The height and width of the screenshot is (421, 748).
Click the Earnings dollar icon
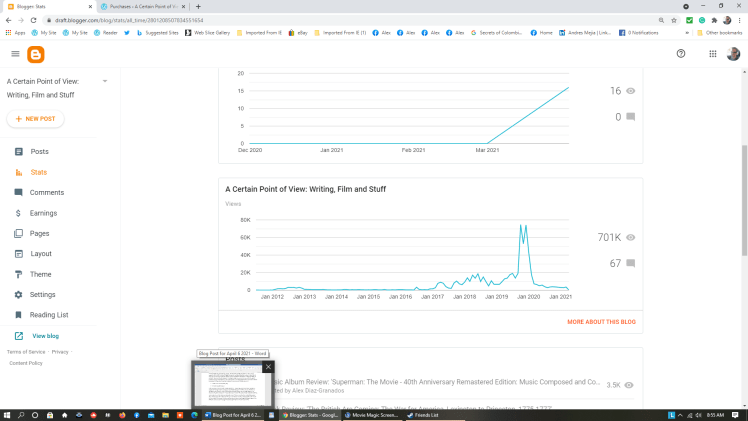(19, 213)
